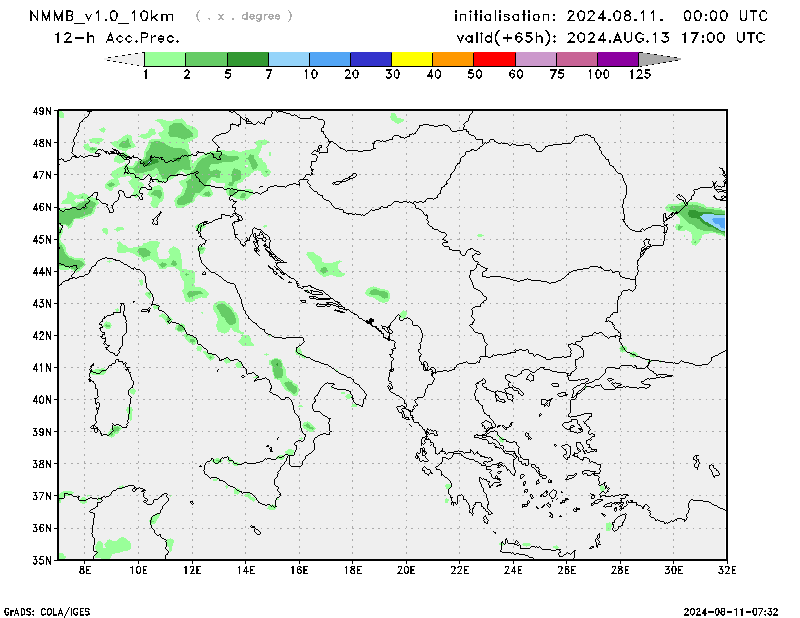The width and height of the screenshot is (800, 618).
Task: Select the 12-h Acc.Prec. label
Action: [x=117, y=38]
